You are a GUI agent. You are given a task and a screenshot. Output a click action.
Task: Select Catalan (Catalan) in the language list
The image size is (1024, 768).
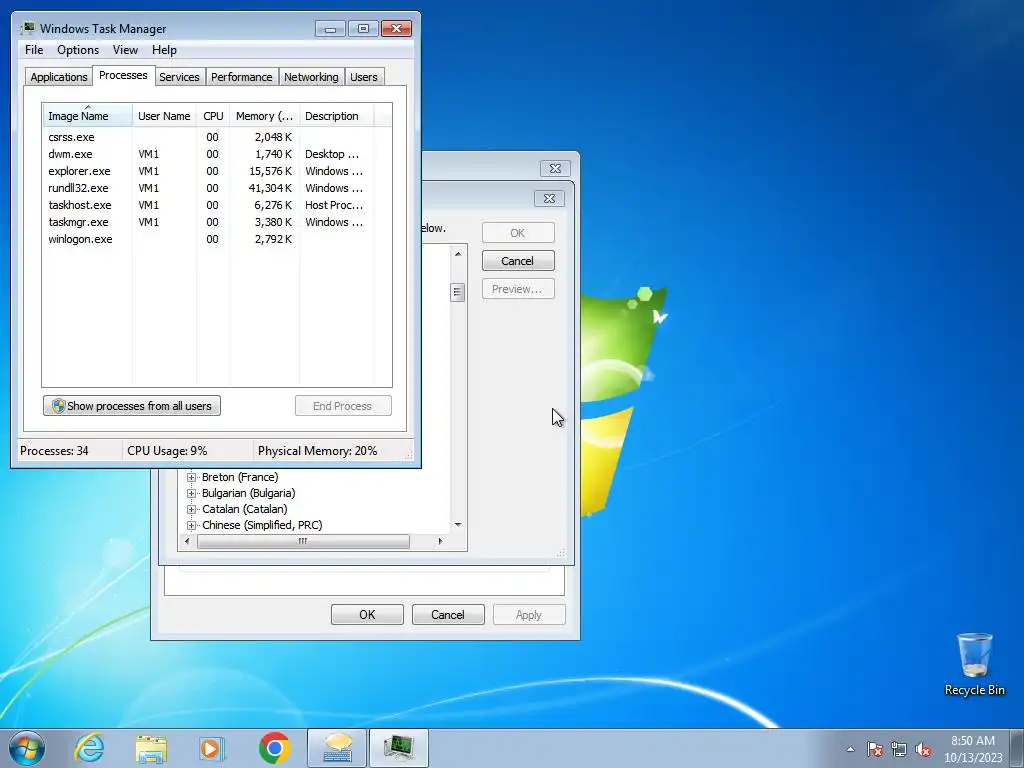(244, 509)
